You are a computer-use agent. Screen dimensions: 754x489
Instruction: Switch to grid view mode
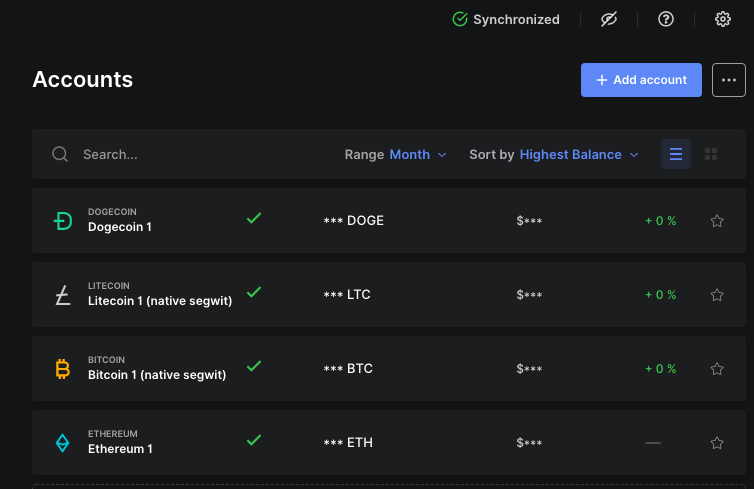[711, 154]
